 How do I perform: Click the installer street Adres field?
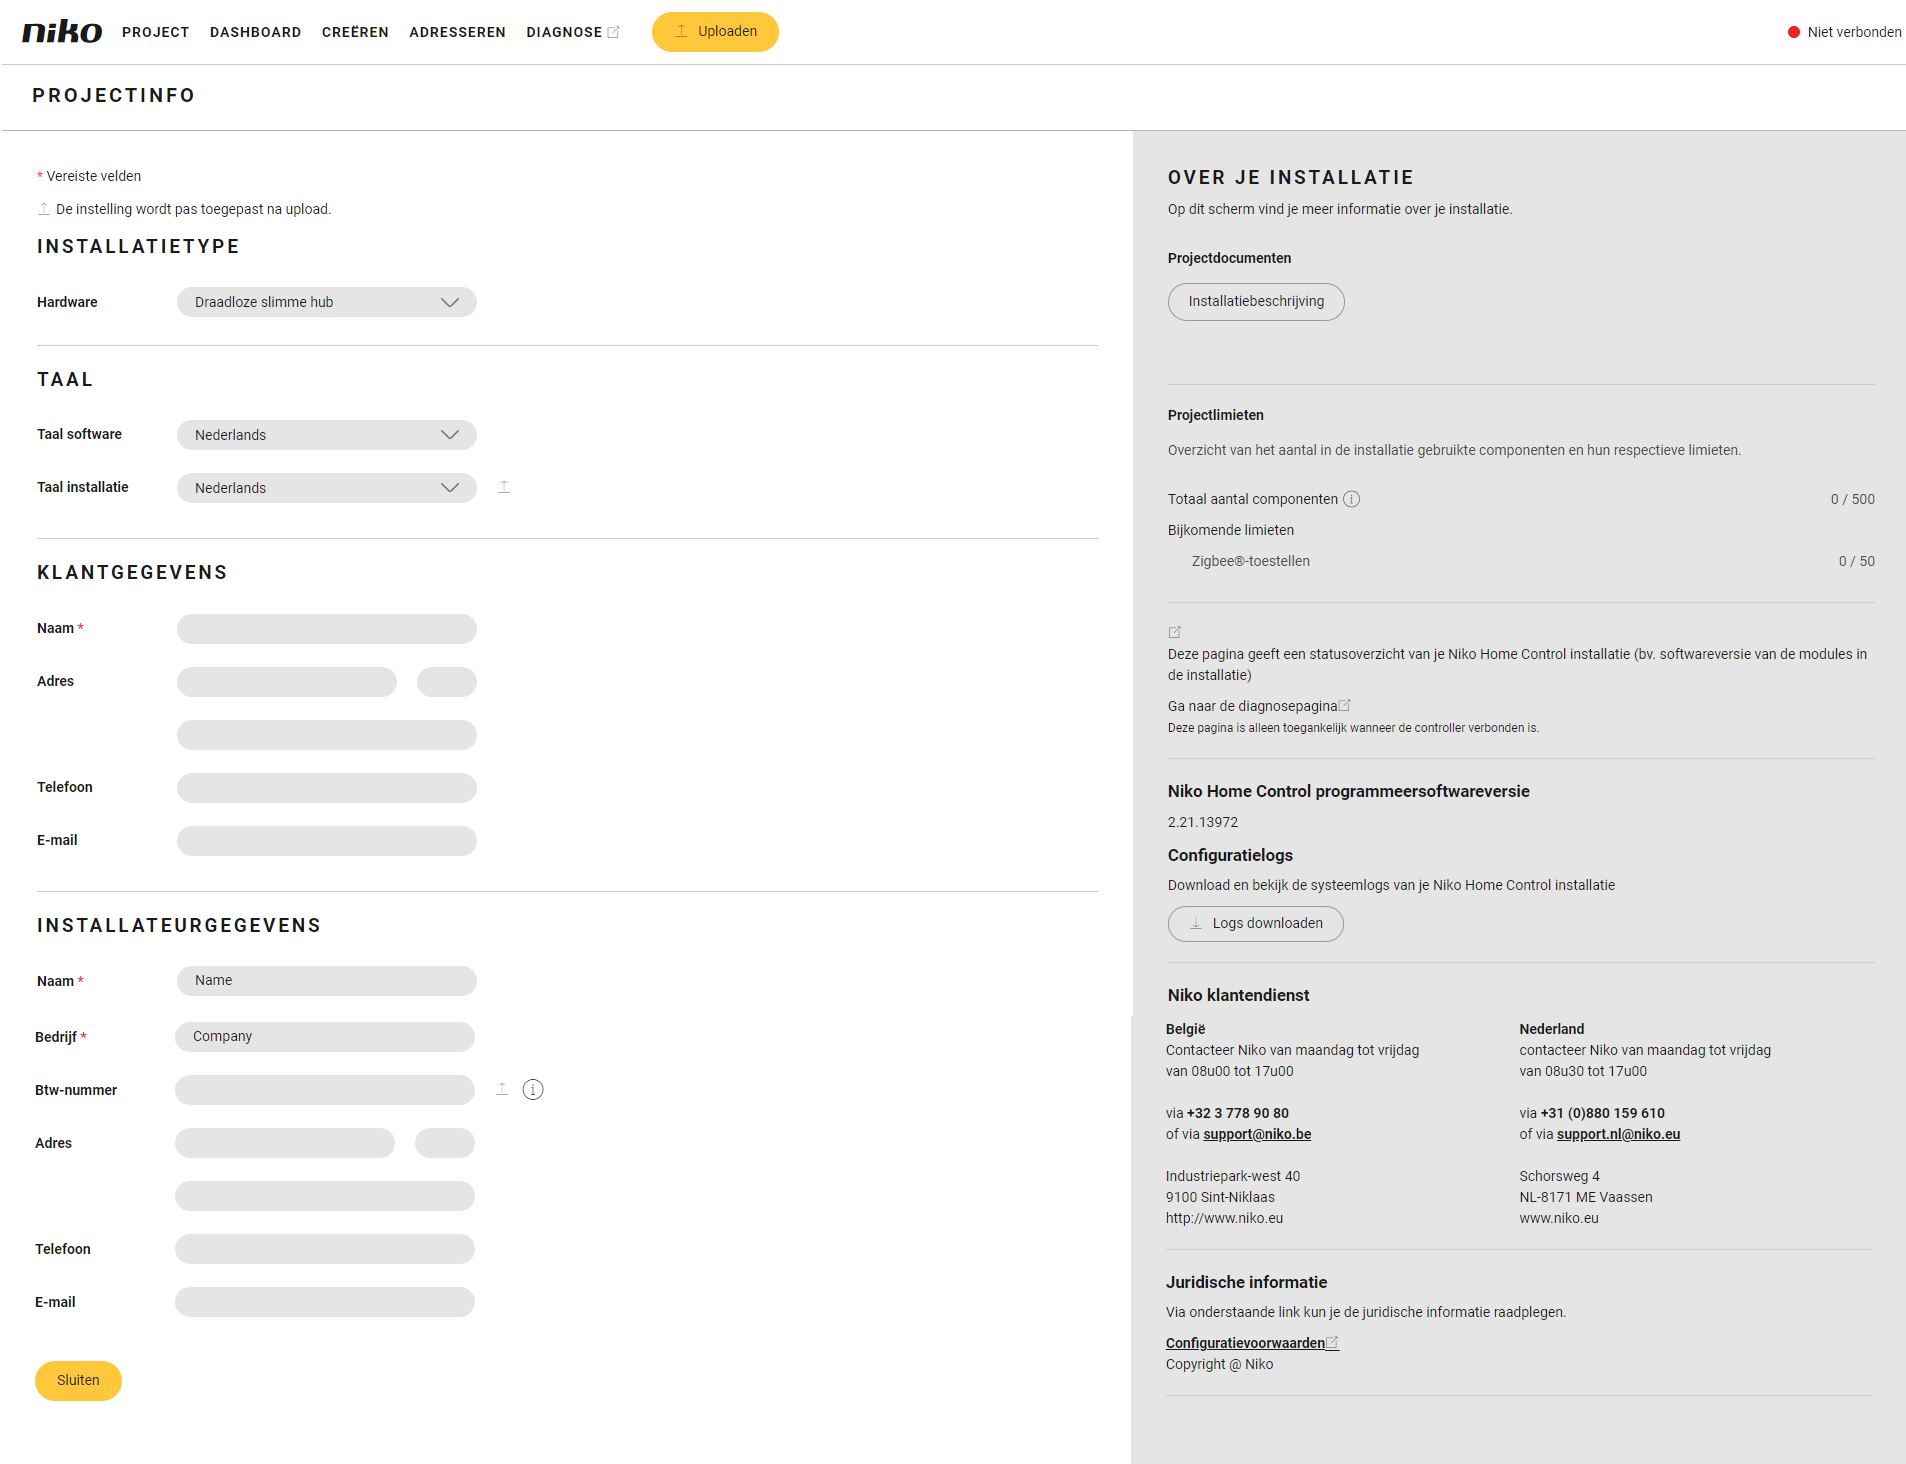pos(285,1143)
